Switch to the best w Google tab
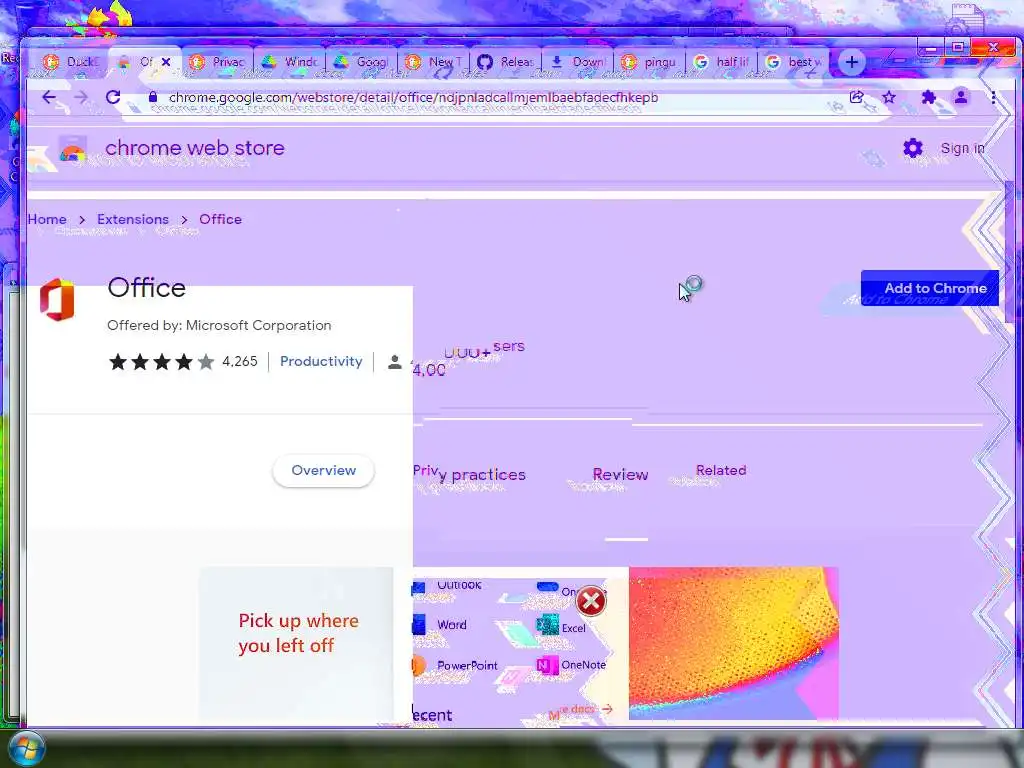 click(793, 62)
